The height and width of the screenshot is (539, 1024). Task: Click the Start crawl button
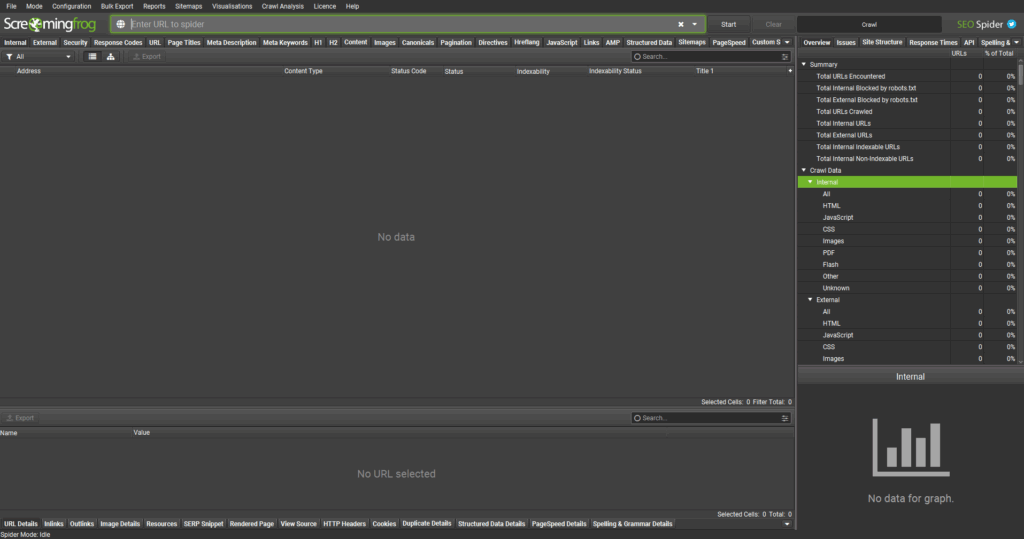tap(728, 24)
